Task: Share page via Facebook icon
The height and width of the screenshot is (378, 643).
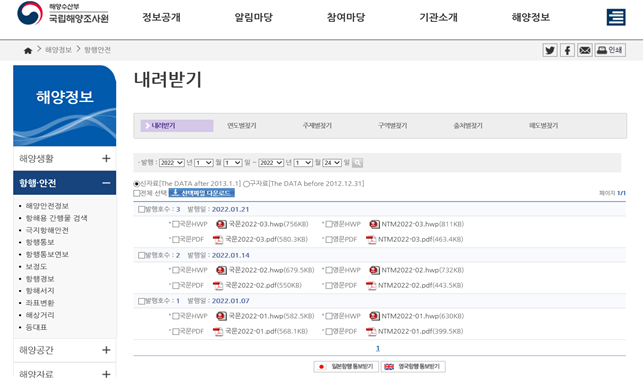Action: tap(567, 50)
